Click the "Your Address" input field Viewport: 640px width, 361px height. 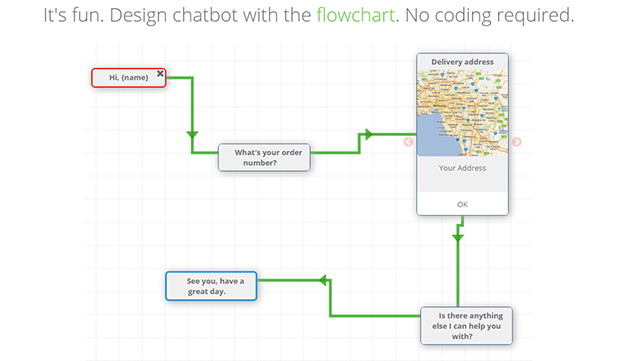(x=462, y=174)
